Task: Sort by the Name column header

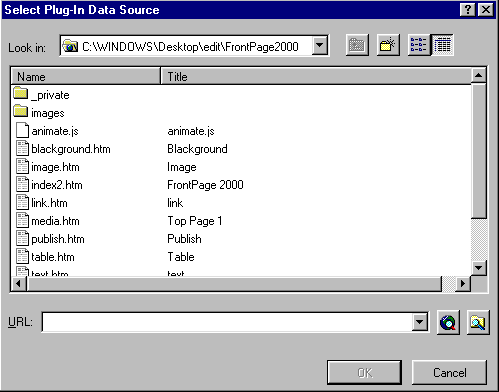Action: pyautogui.click(x=85, y=77)
